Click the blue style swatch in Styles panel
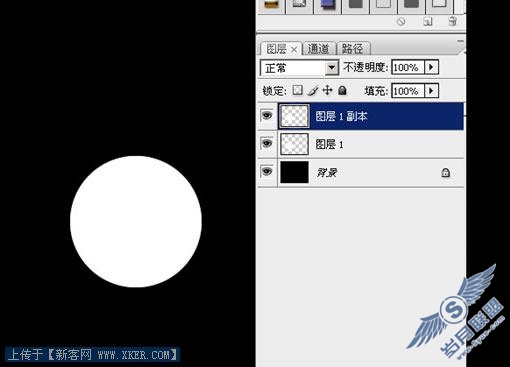The height and width of the screenshot is (367, 510). (x=328, y=5)
